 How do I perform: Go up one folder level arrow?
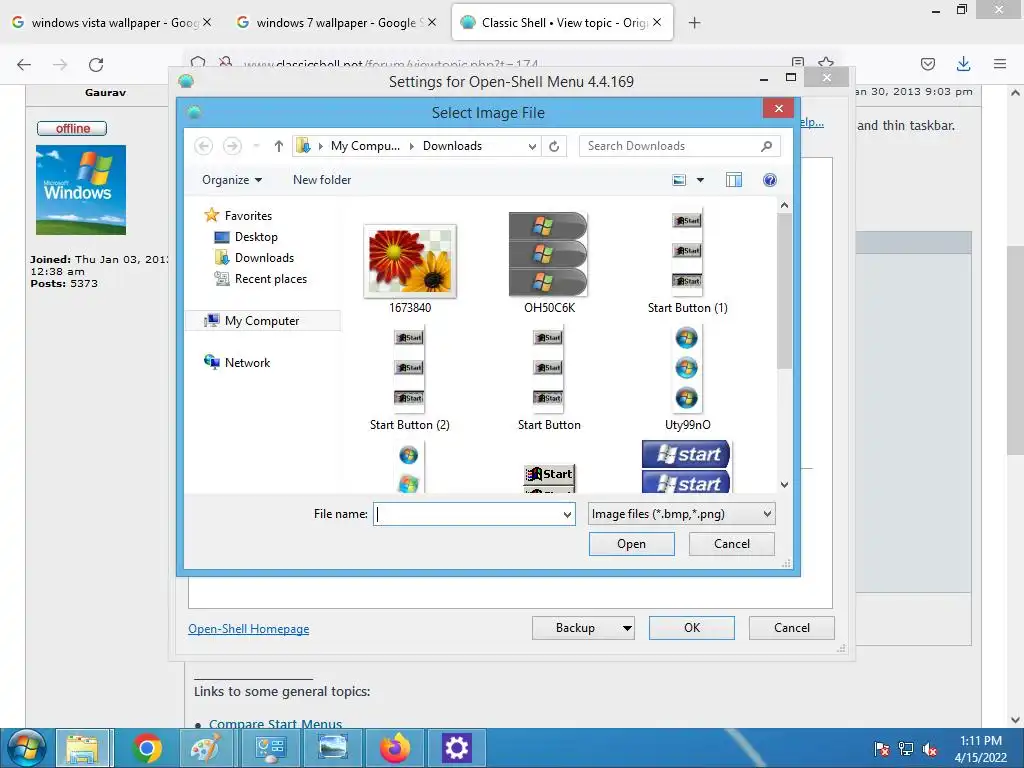[x=279, y=146]
